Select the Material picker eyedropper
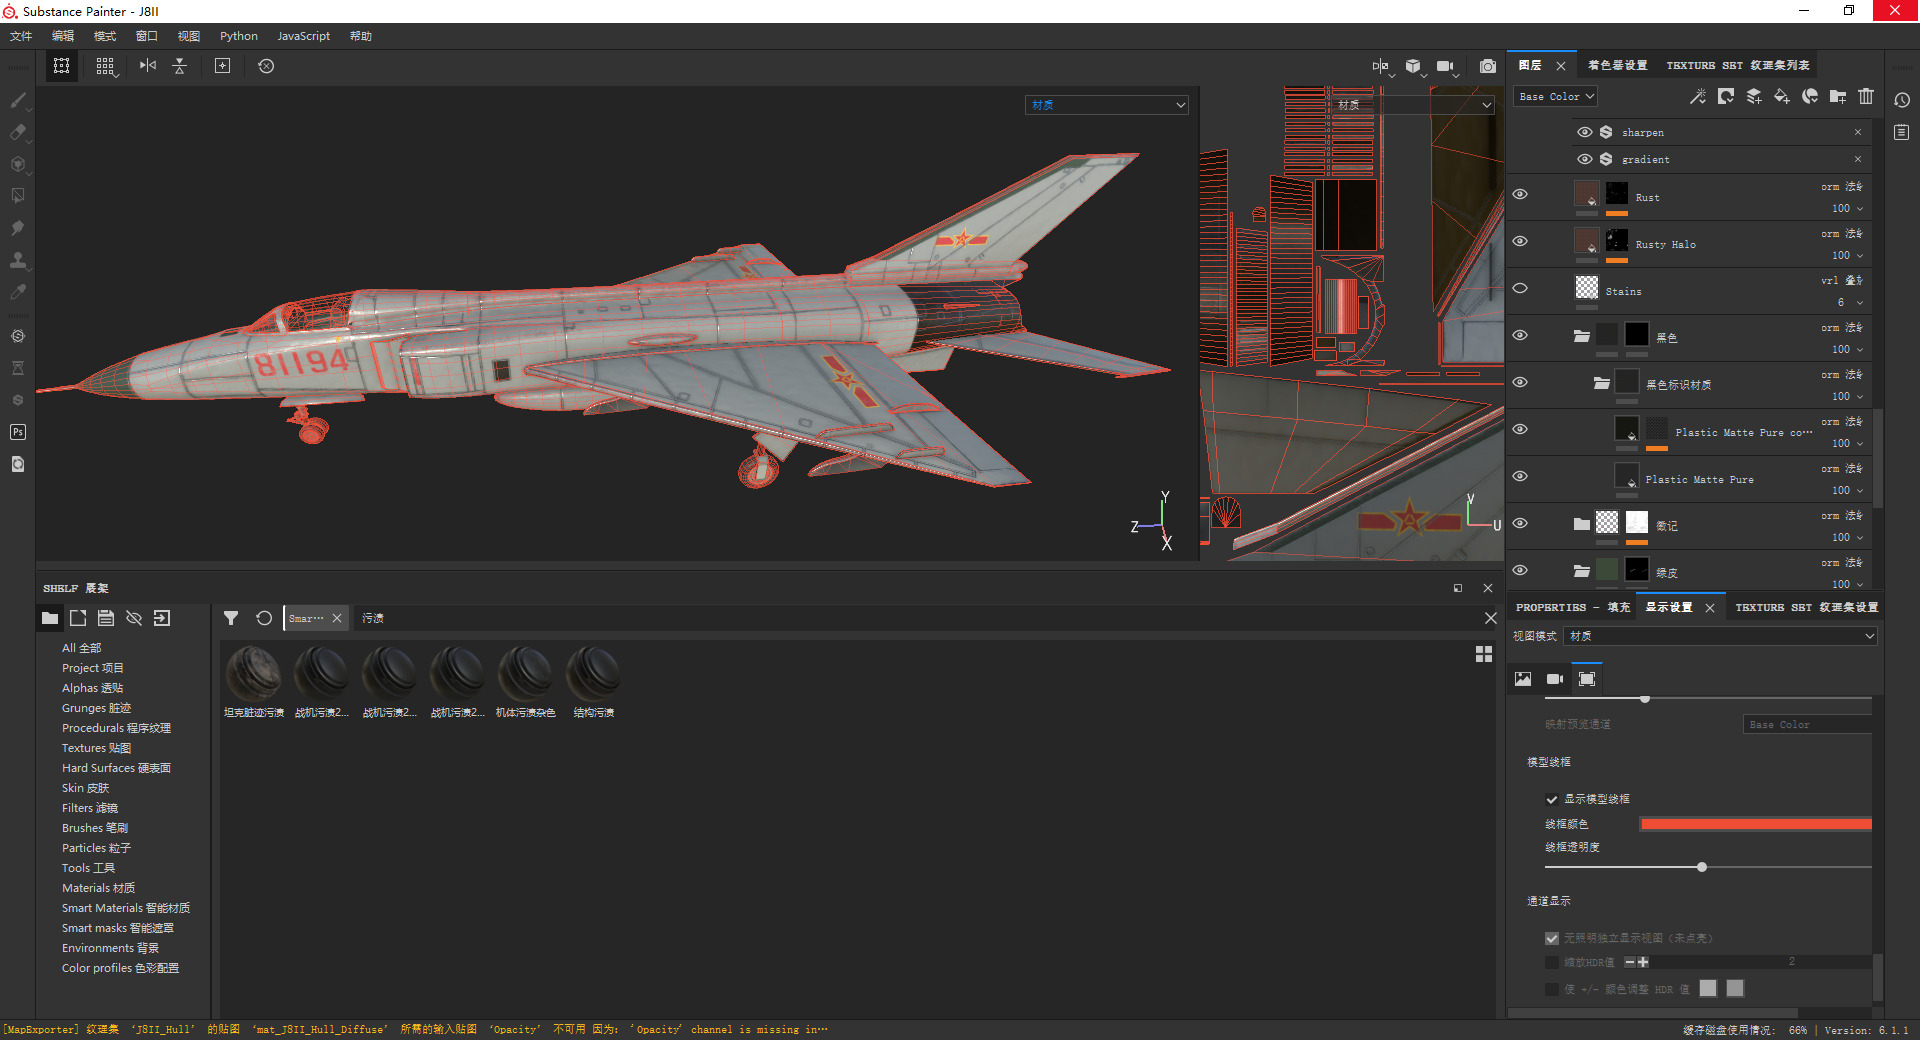The image size is (1920, 1040). point(18,292)
